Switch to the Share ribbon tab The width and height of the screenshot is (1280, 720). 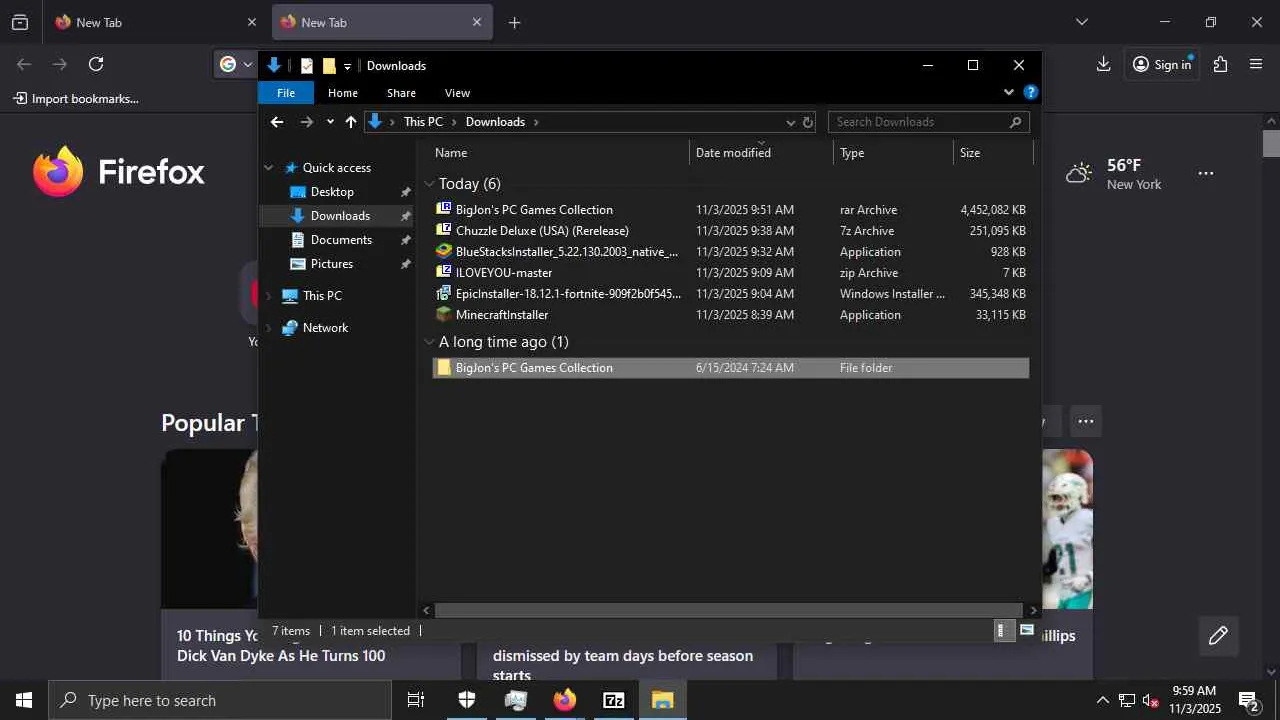point(401,93)
